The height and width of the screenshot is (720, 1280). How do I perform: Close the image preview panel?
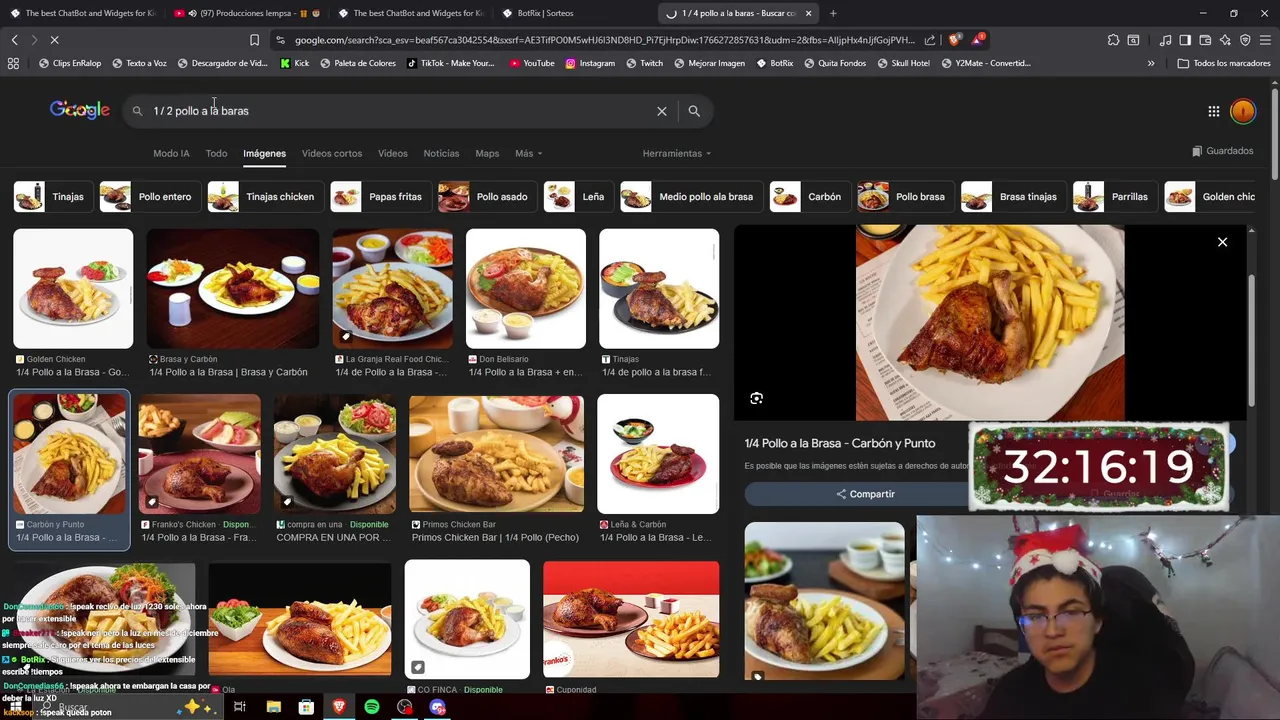[x=1222, y=242]
